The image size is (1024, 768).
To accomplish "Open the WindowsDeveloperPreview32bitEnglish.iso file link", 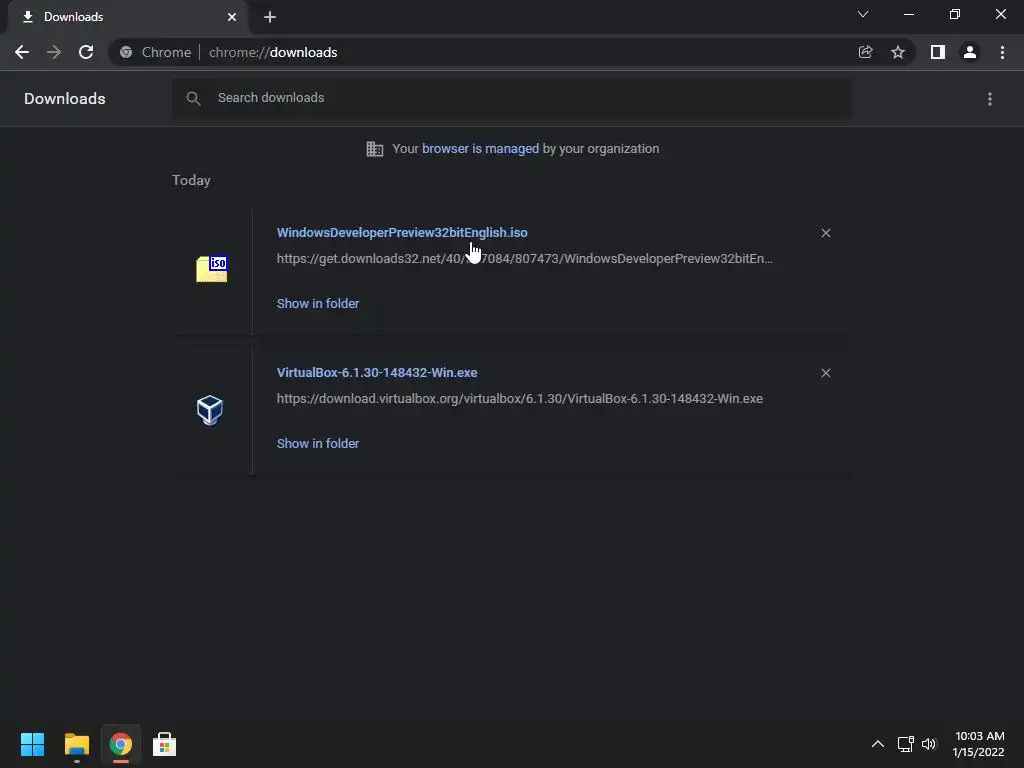I will coord(402,232).
